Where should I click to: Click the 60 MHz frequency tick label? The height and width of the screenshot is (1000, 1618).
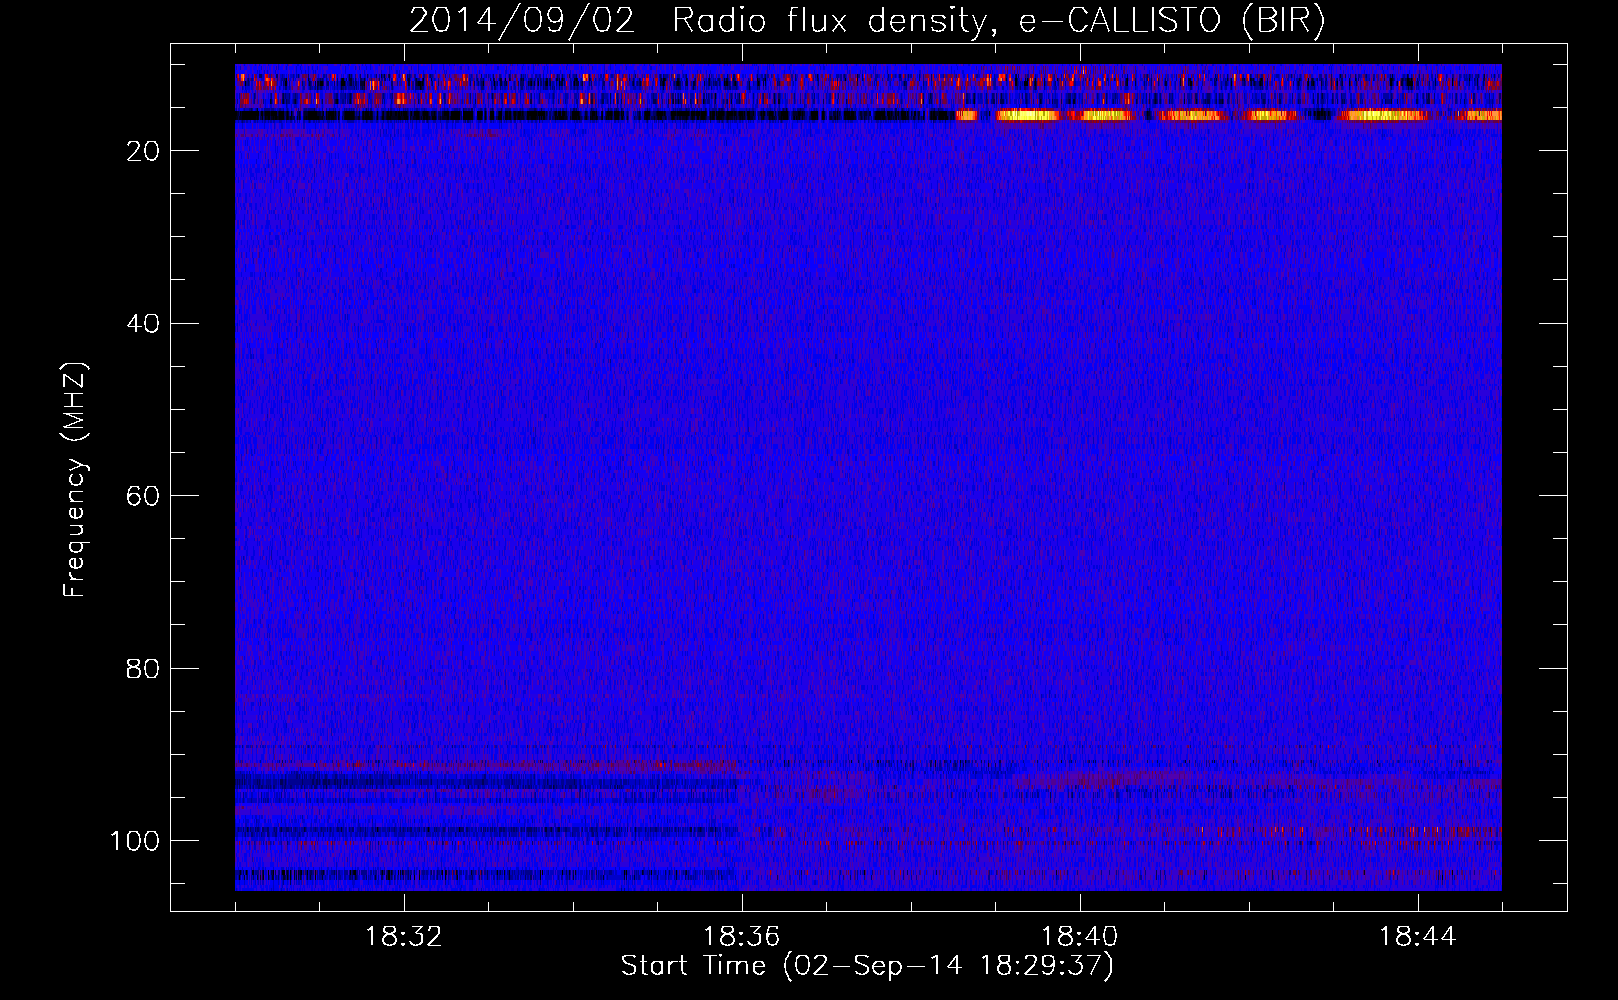pos(143,496)
